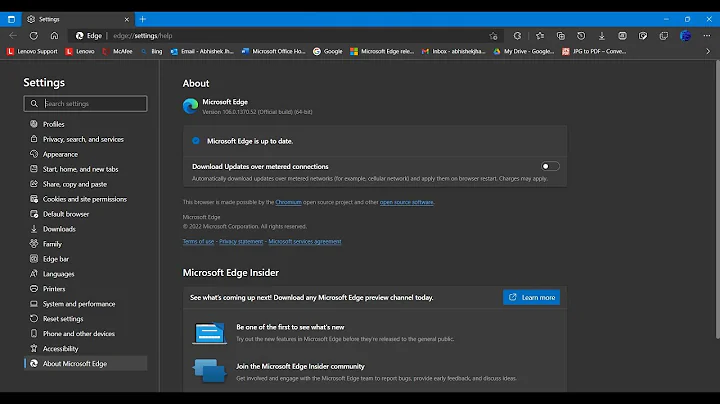Viewport: 720px width, 404px height.
Task: Open the Home page icon
Action: [54, 35]
